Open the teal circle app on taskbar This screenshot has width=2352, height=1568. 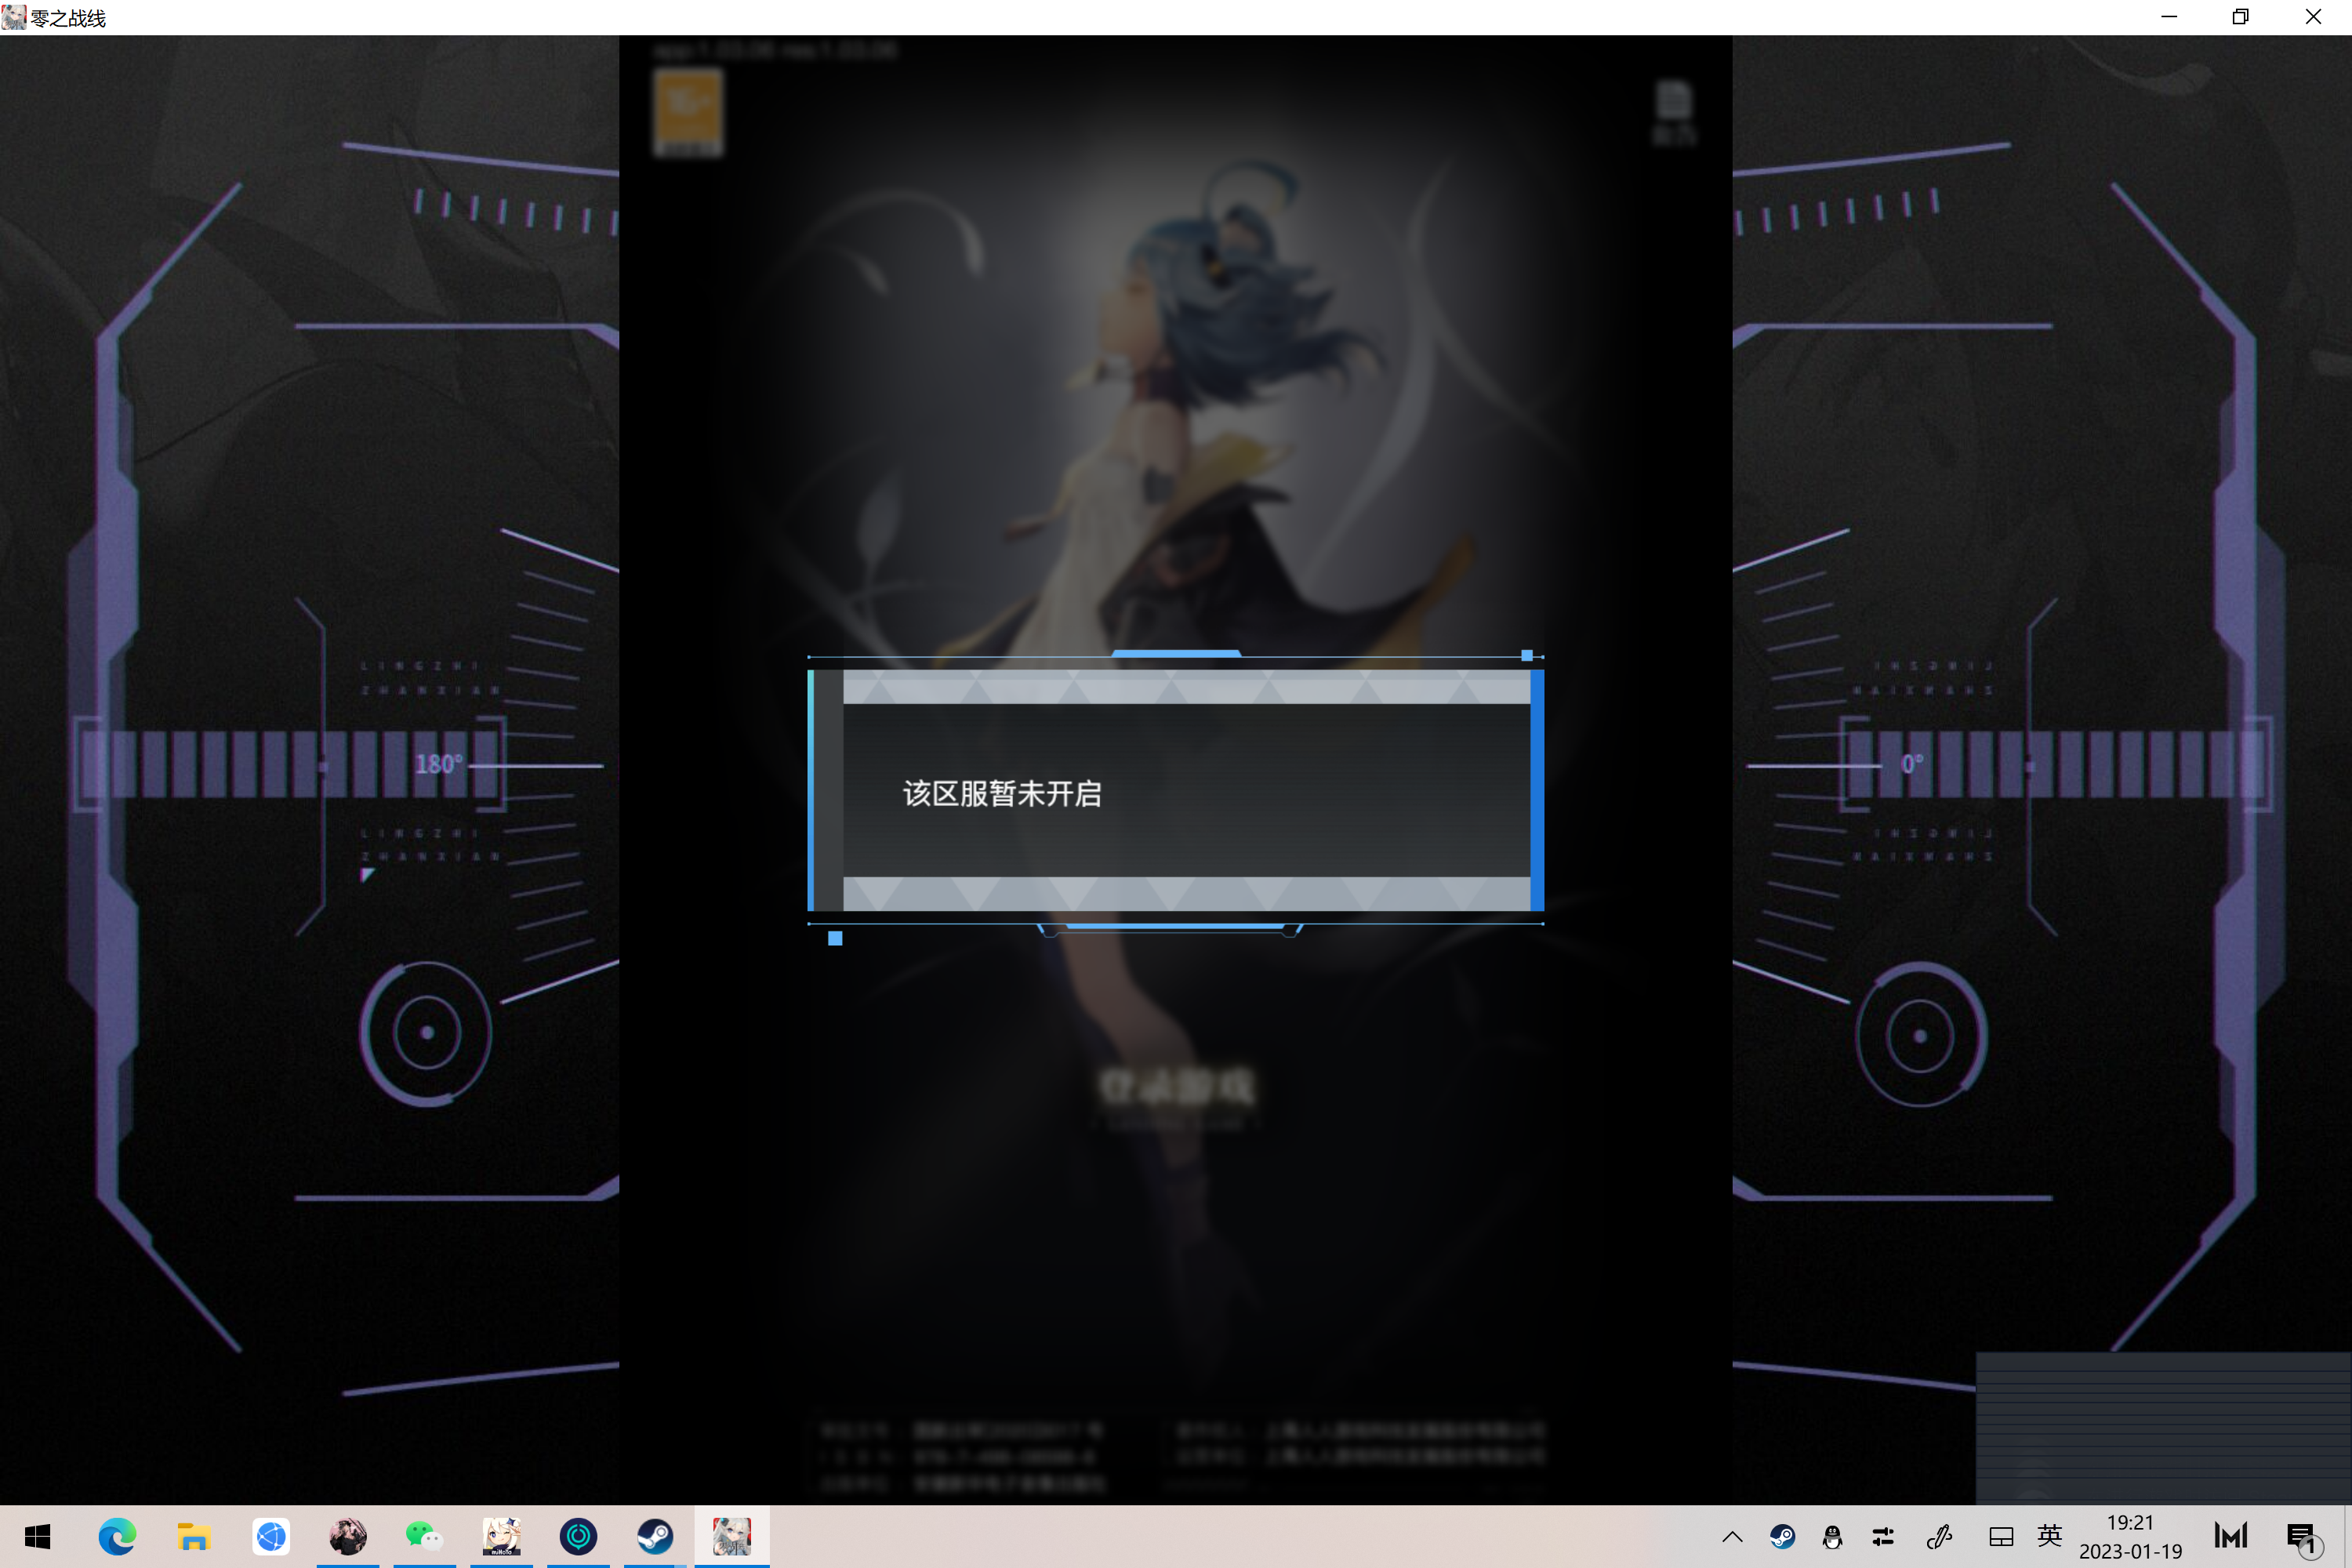point(578,1536)
